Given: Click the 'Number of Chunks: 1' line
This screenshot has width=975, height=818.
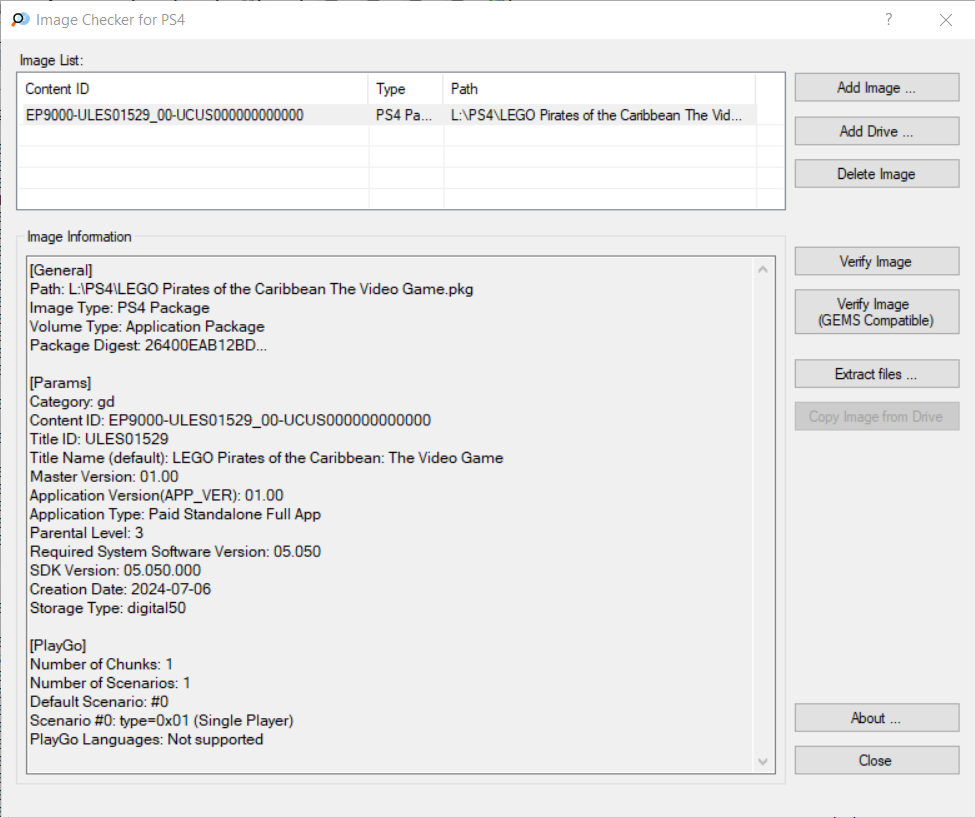Looking at the screenshot, I should [x=101, y=664].
